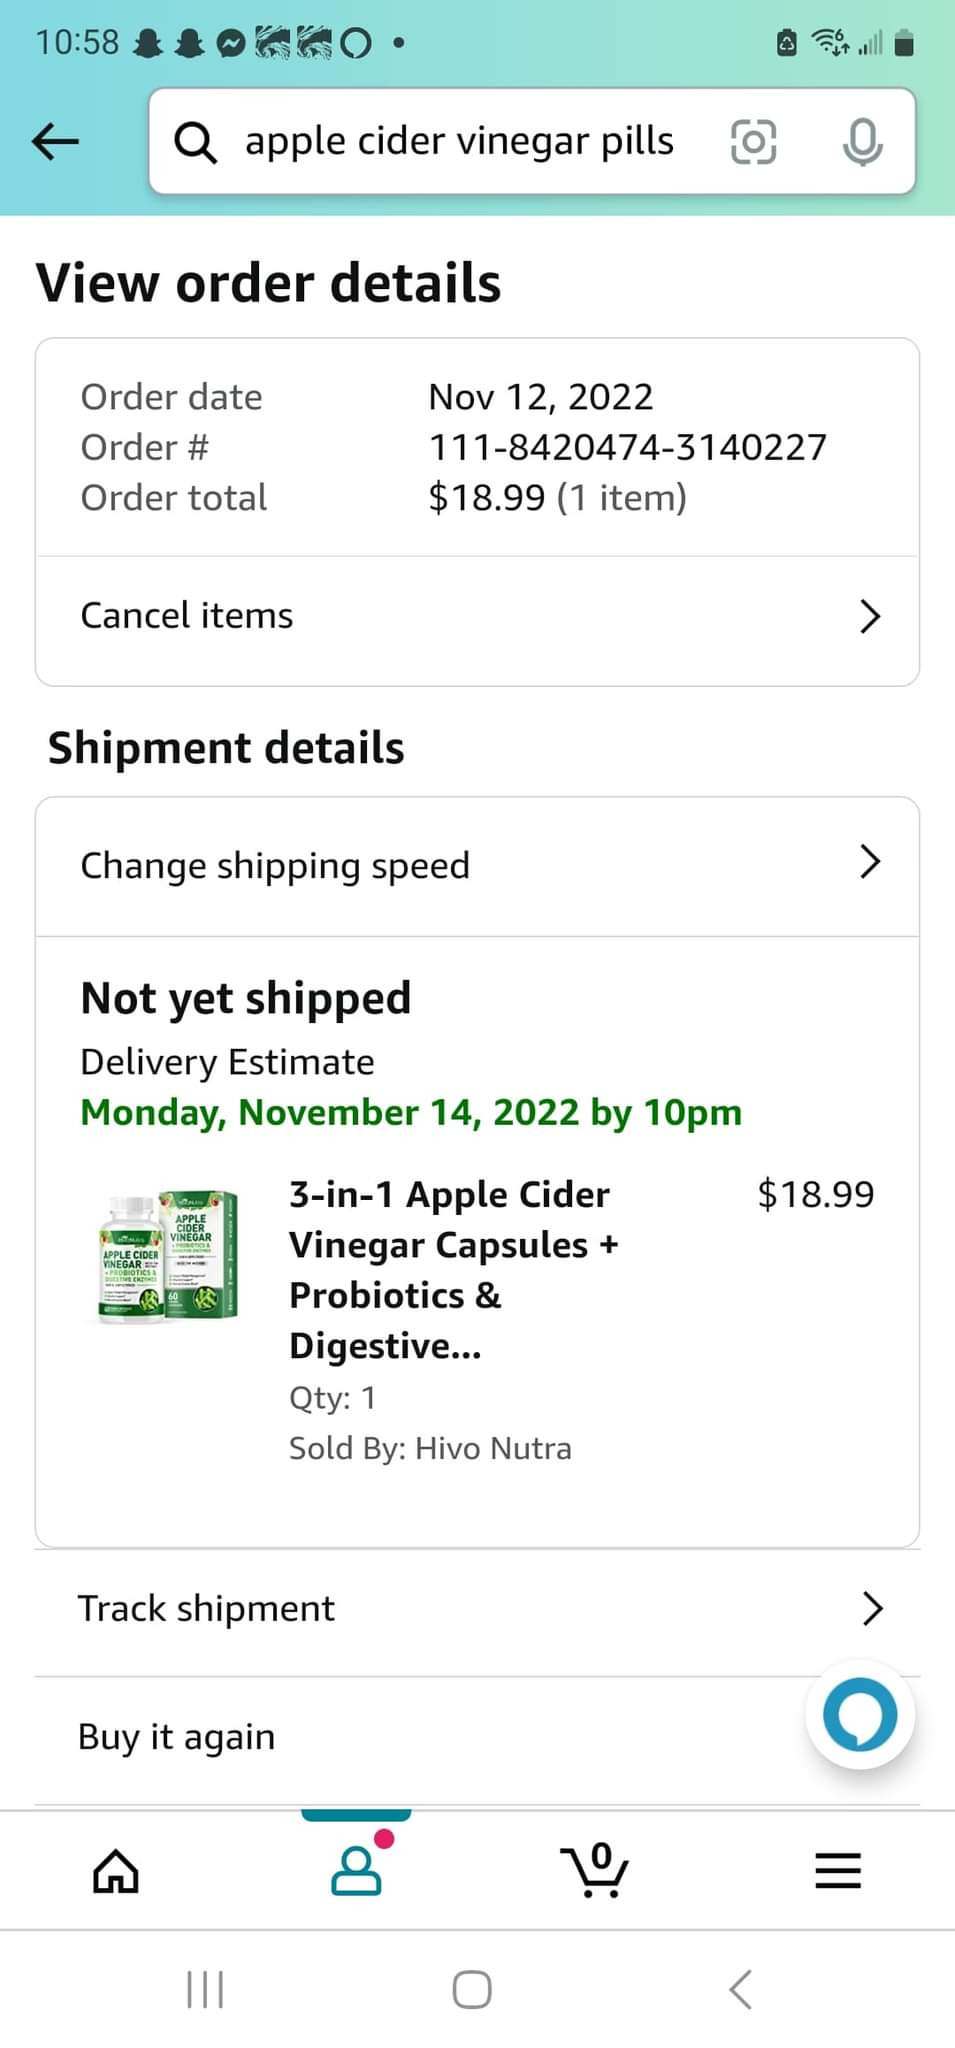This screenshot has width=955, height=2048.
Task: Open camera lens search icon
Action: coord(753,141)
